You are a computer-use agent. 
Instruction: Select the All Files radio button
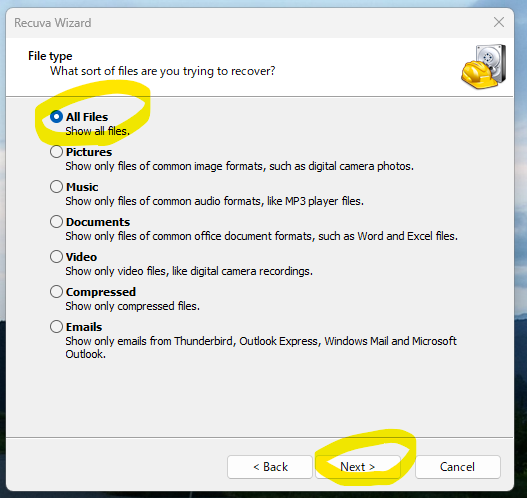click(56, 117)
